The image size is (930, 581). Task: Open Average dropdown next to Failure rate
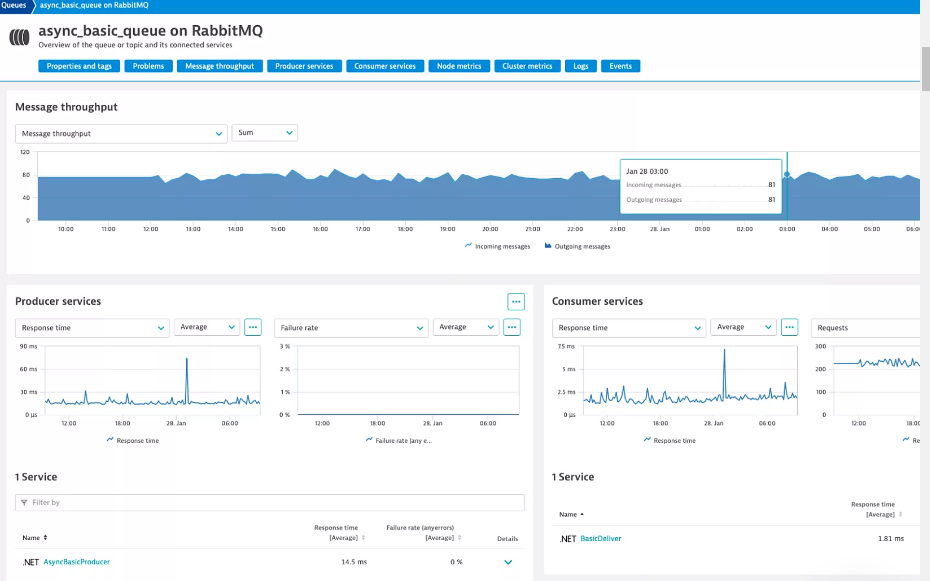click(x=466, y=327)
